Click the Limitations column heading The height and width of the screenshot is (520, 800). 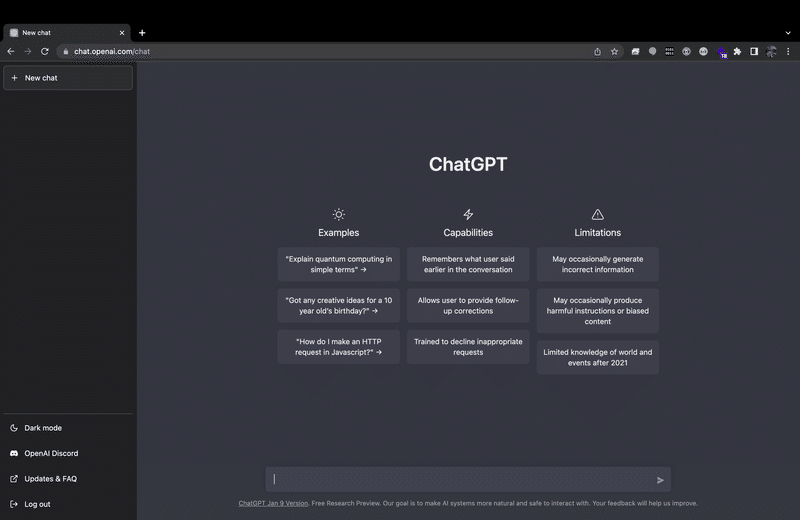[x=597, y=233]
